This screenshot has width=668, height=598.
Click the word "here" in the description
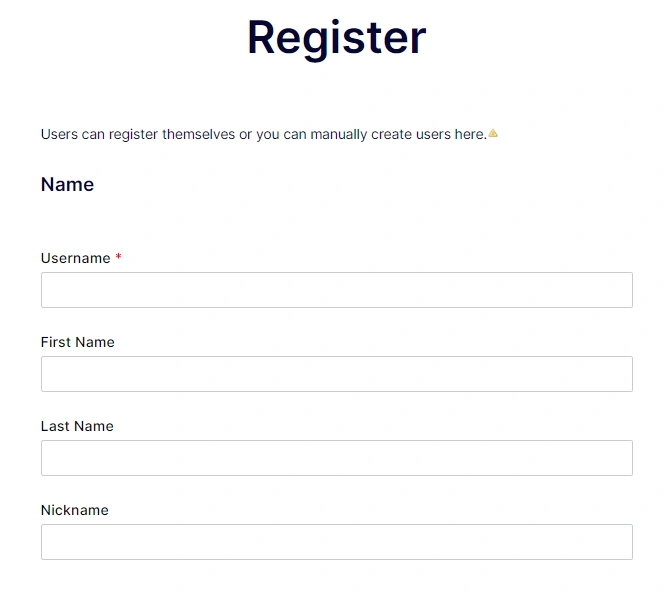coord(469,134)
